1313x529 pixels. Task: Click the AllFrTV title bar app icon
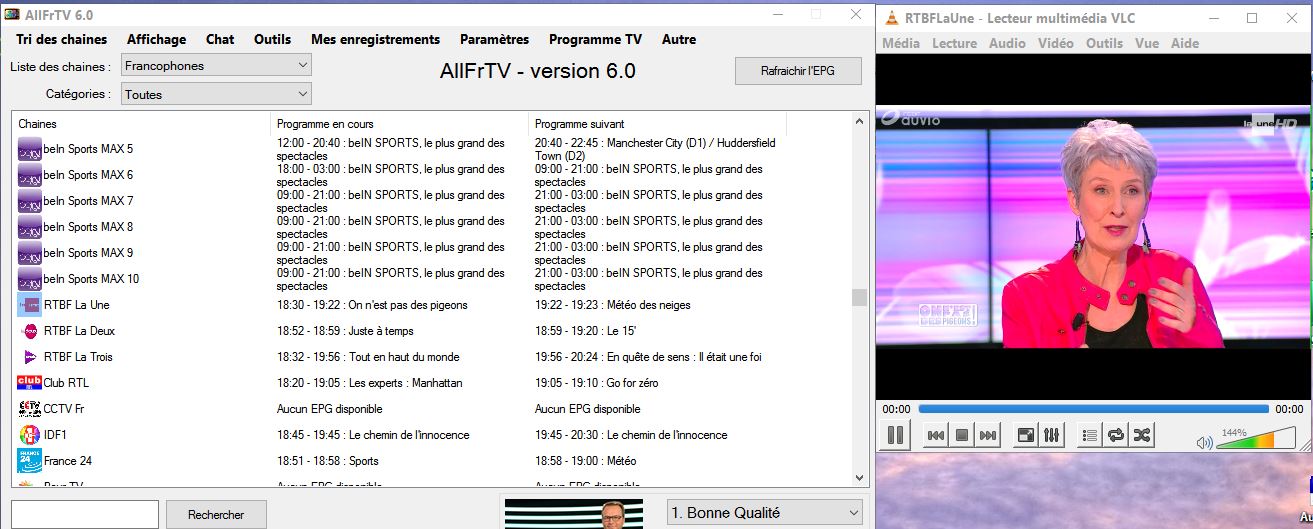point(12,13)
